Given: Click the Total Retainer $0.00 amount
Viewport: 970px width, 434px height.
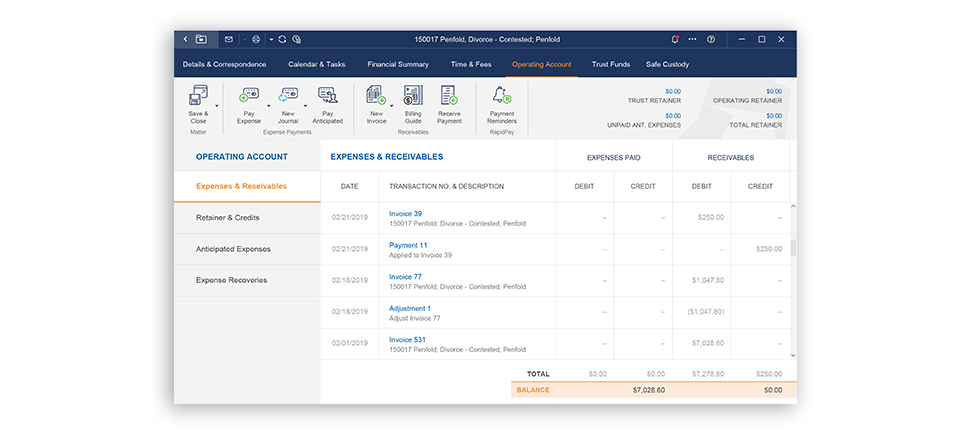Looking at the screenshot, I should pos(773,116).
